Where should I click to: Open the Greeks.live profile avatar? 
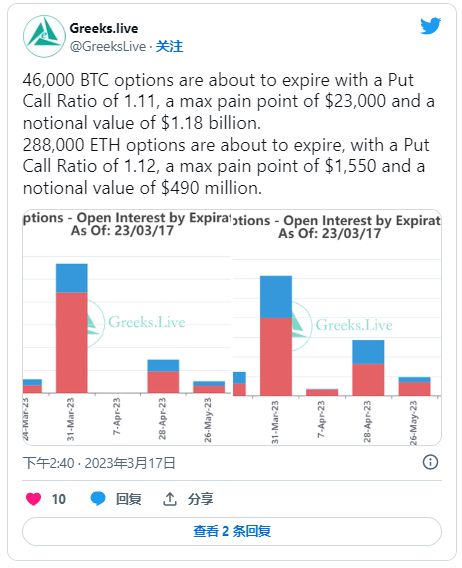click(x=44, y=36)
